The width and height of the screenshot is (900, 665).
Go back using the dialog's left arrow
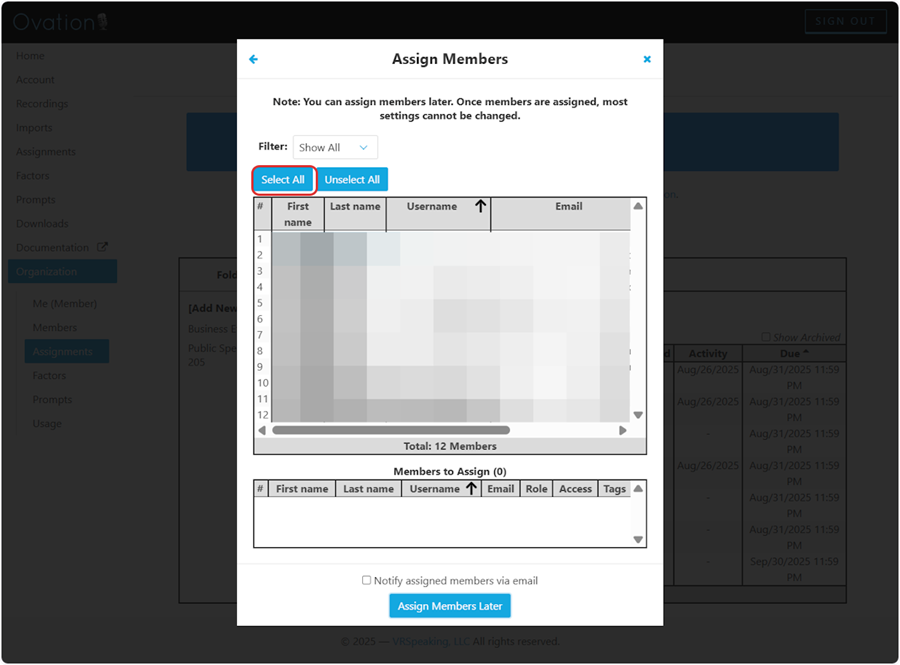point(253,59)
